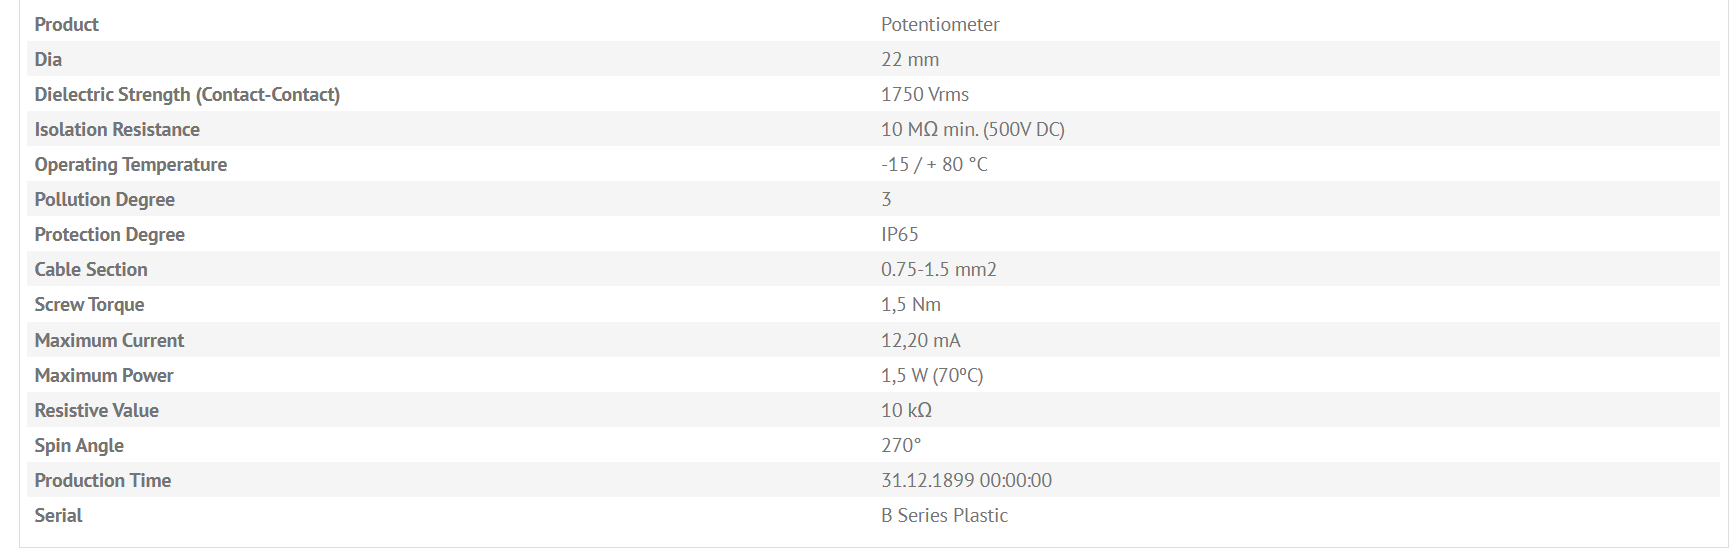Select the 10 MΩ min. (500V DC) value
The height and width of the screenshot is (557, 1736).
click(x=973, y=129)
